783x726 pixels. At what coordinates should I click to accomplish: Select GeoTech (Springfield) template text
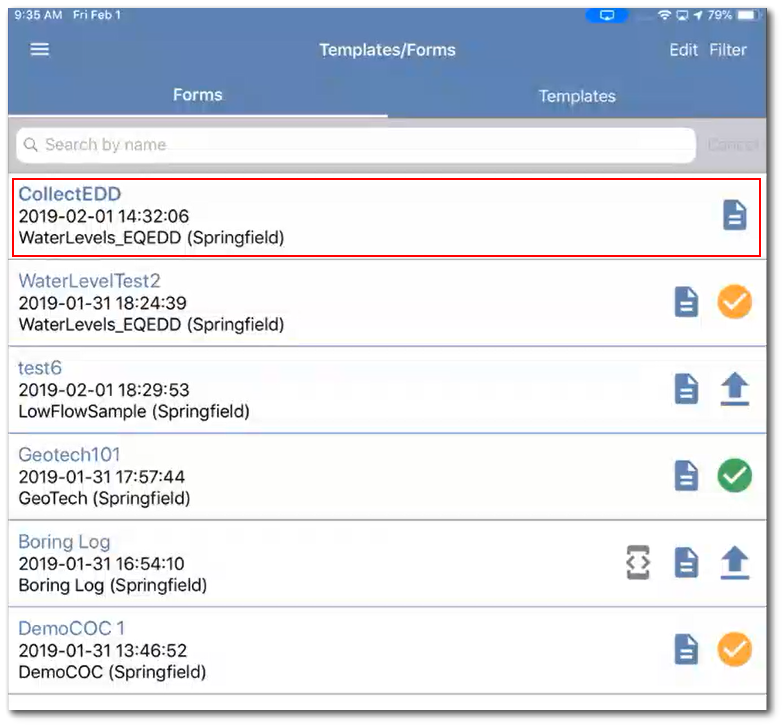pyautogui.click(x=104, y=499)
